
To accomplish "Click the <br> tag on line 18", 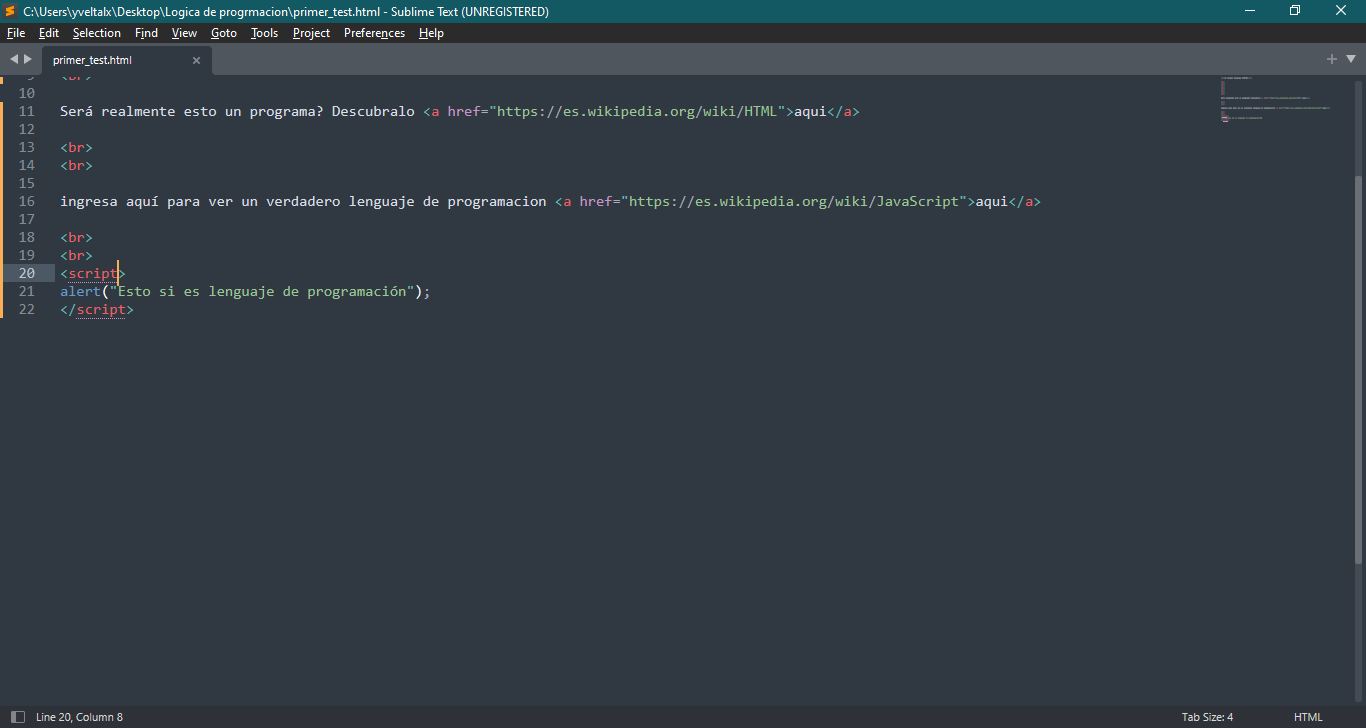I will [x=76, y=237].
